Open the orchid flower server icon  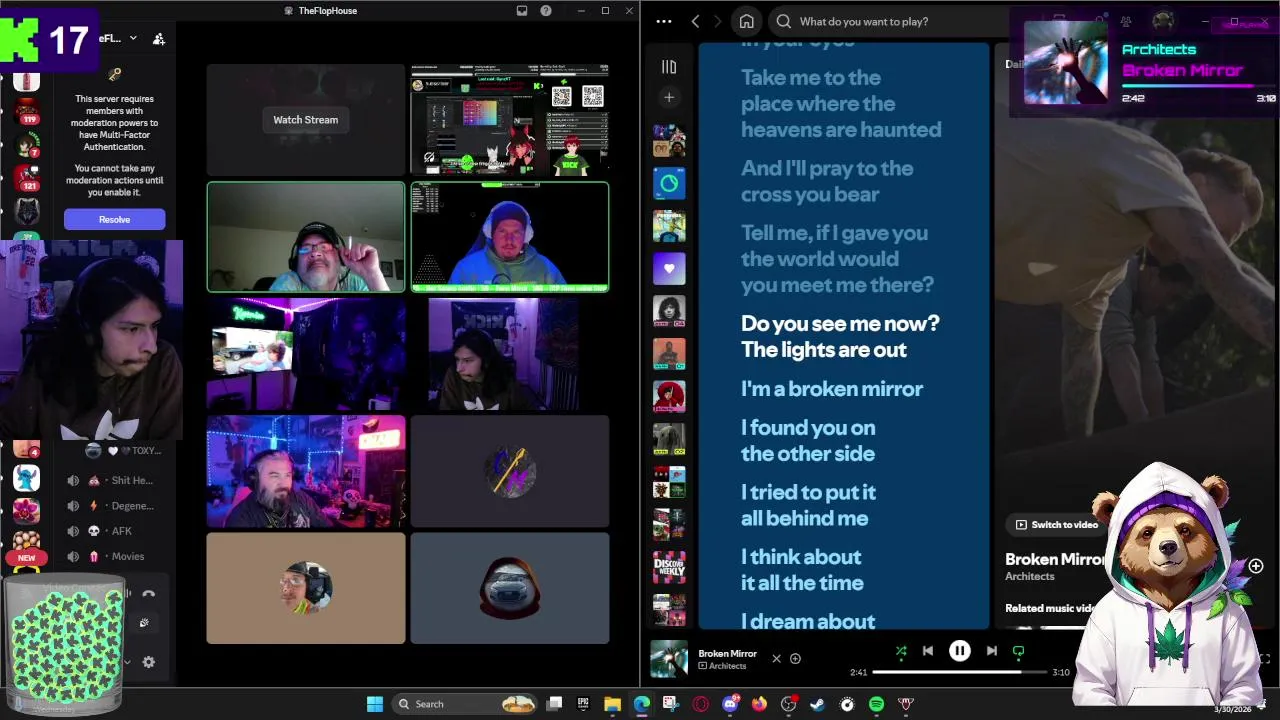pyautogui.click(x=27, y=511)
